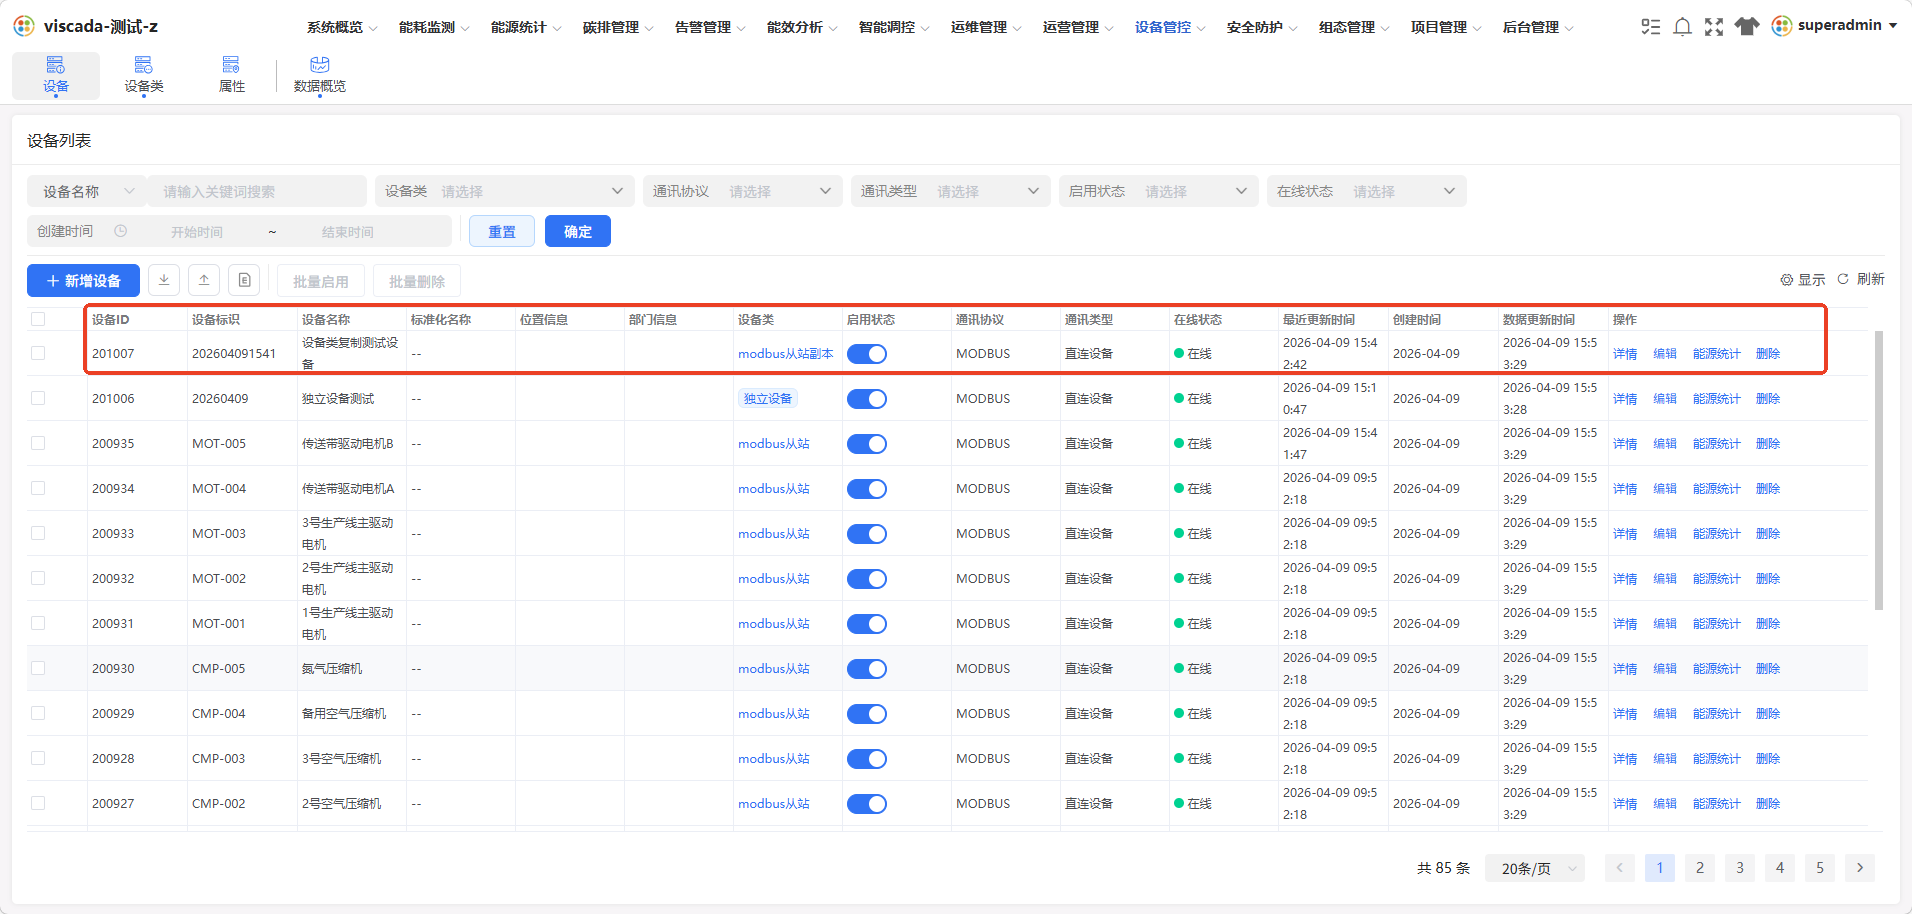Click the 重置 button
The width and height of the screenshot is (1912, 914).
502,231
